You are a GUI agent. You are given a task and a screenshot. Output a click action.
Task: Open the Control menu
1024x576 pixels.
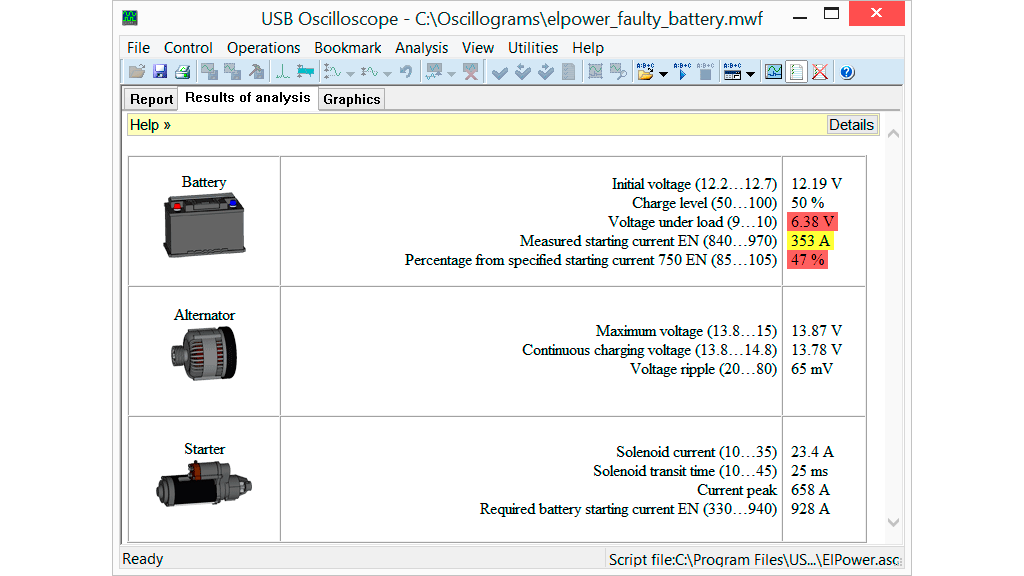(x=188, y=48)
